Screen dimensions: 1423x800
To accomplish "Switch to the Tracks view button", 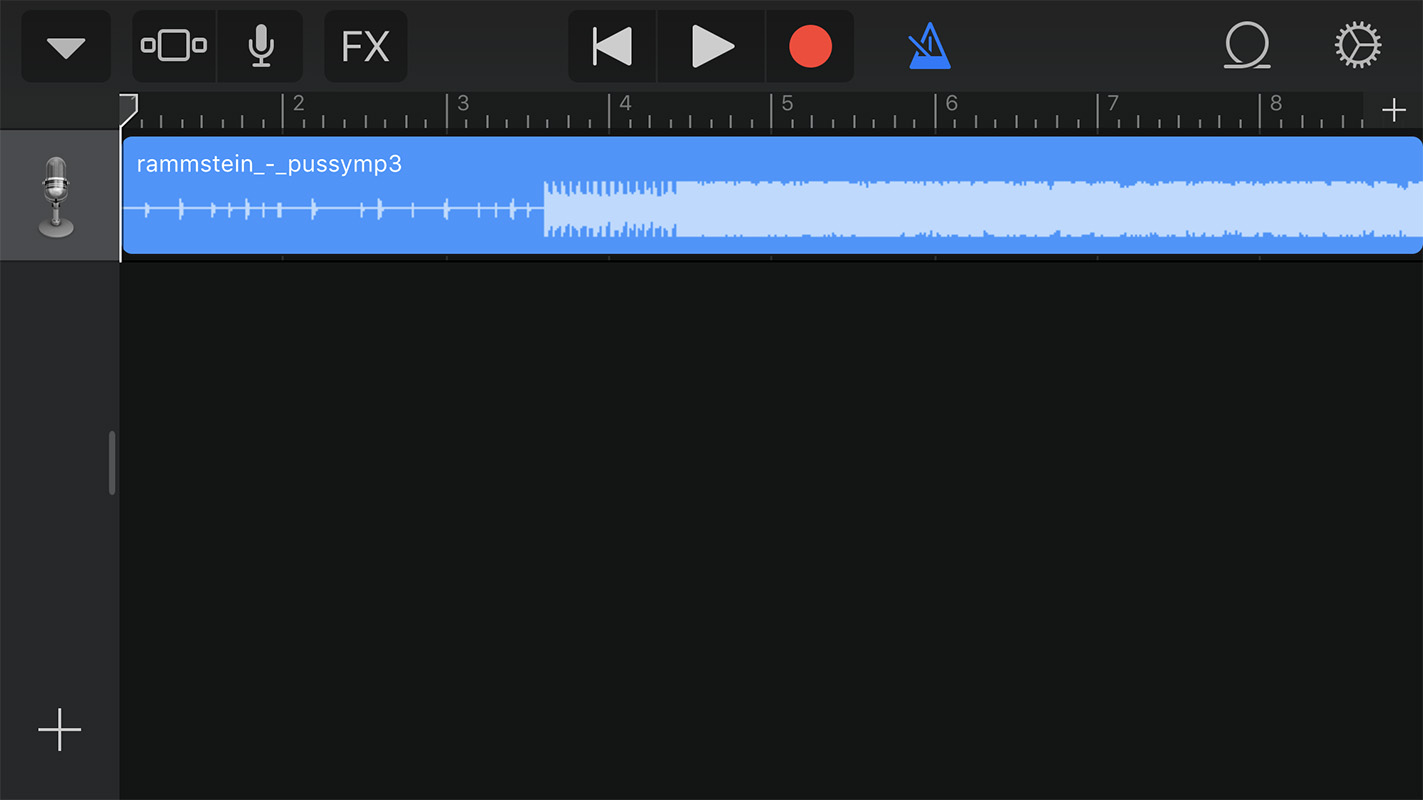I will (174, 46).
